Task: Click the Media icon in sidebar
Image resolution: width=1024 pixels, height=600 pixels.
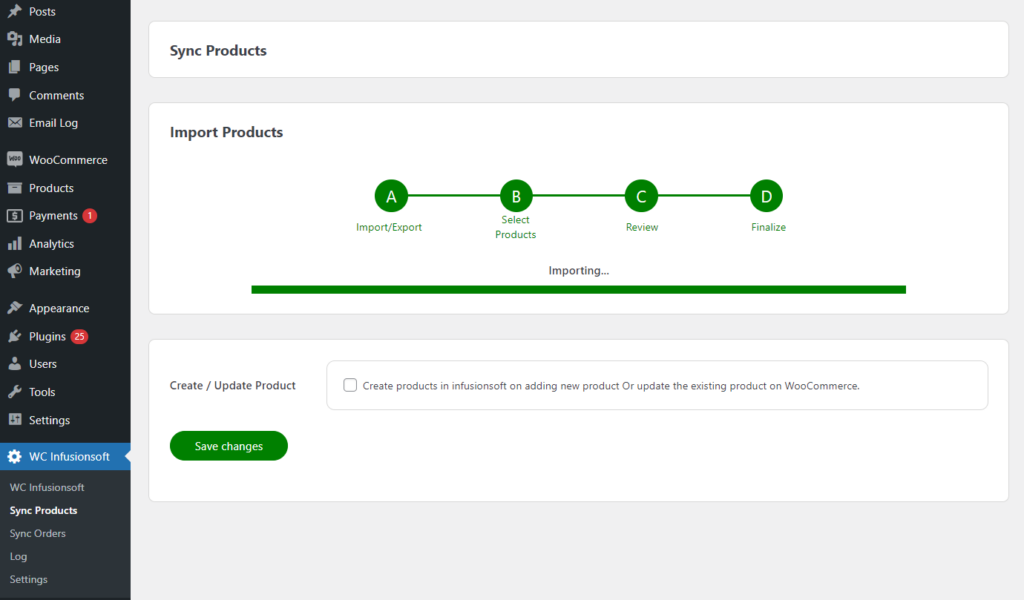Action: [x=14, y=39]
